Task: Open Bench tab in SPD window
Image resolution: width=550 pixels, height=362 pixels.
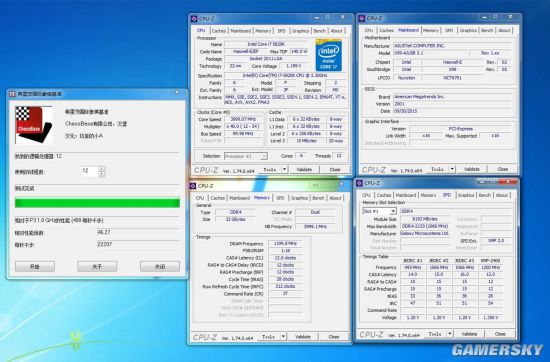Action: (485, 195)
